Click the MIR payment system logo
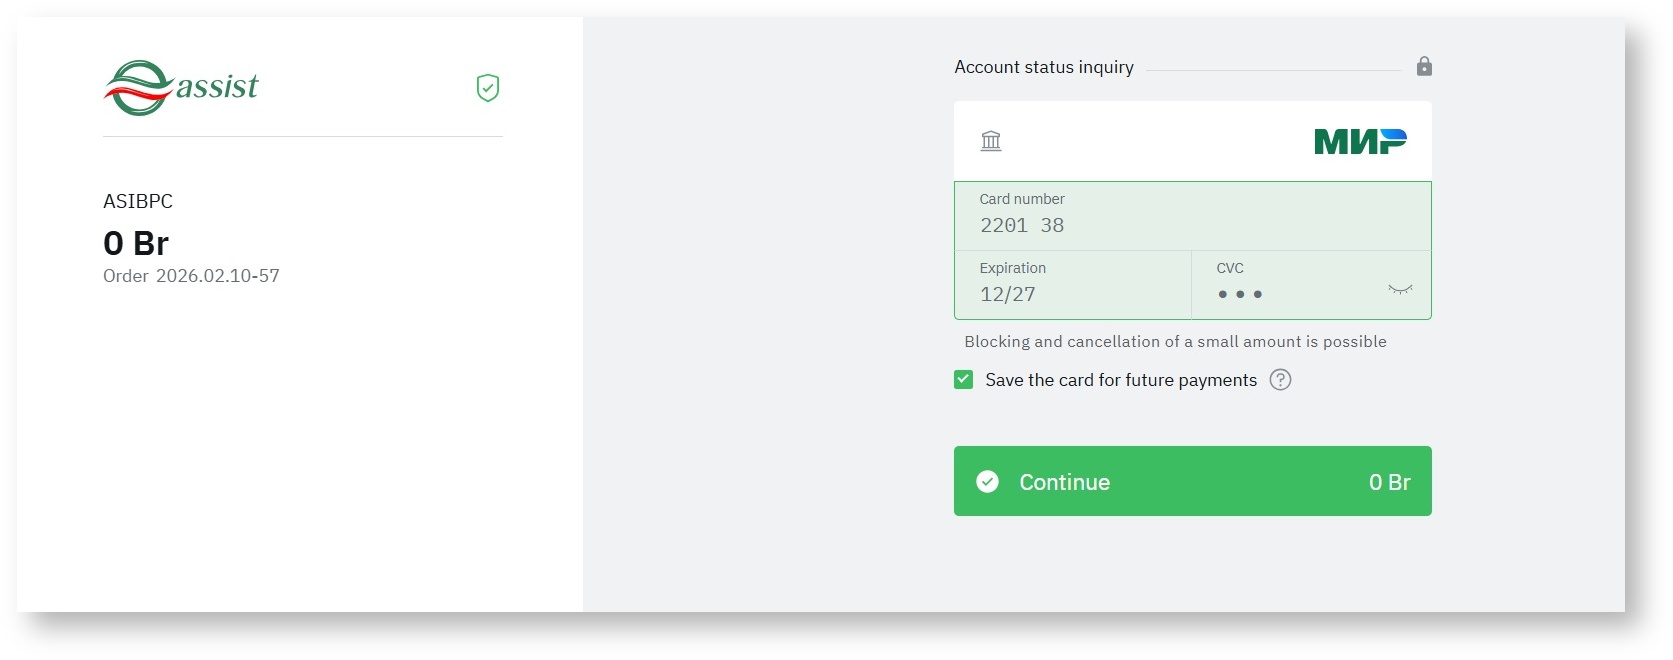Image resolution: width=1673 pixels, height=660 pixels. (x=1360, y=141)
